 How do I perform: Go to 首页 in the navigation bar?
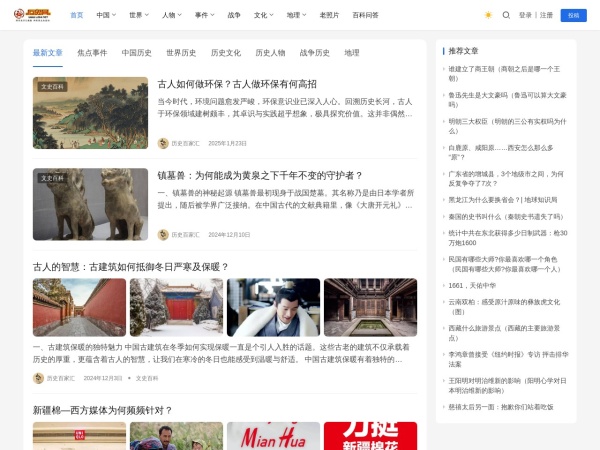click(77, 15)
